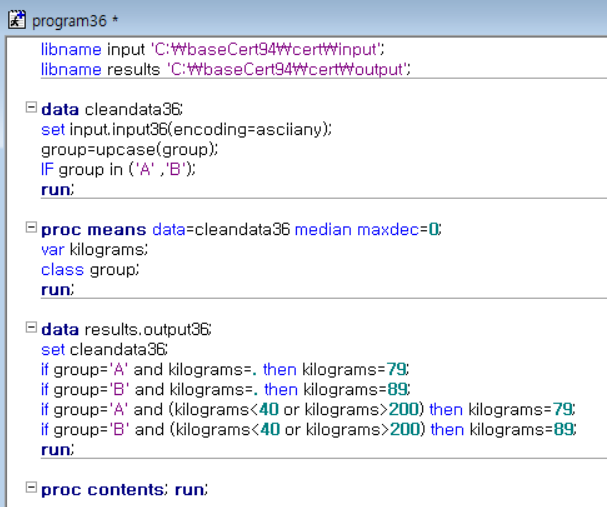Viewport: 607px width, 507px height.
Task: Click the maxdec=0 option
Action: [399, 230]
